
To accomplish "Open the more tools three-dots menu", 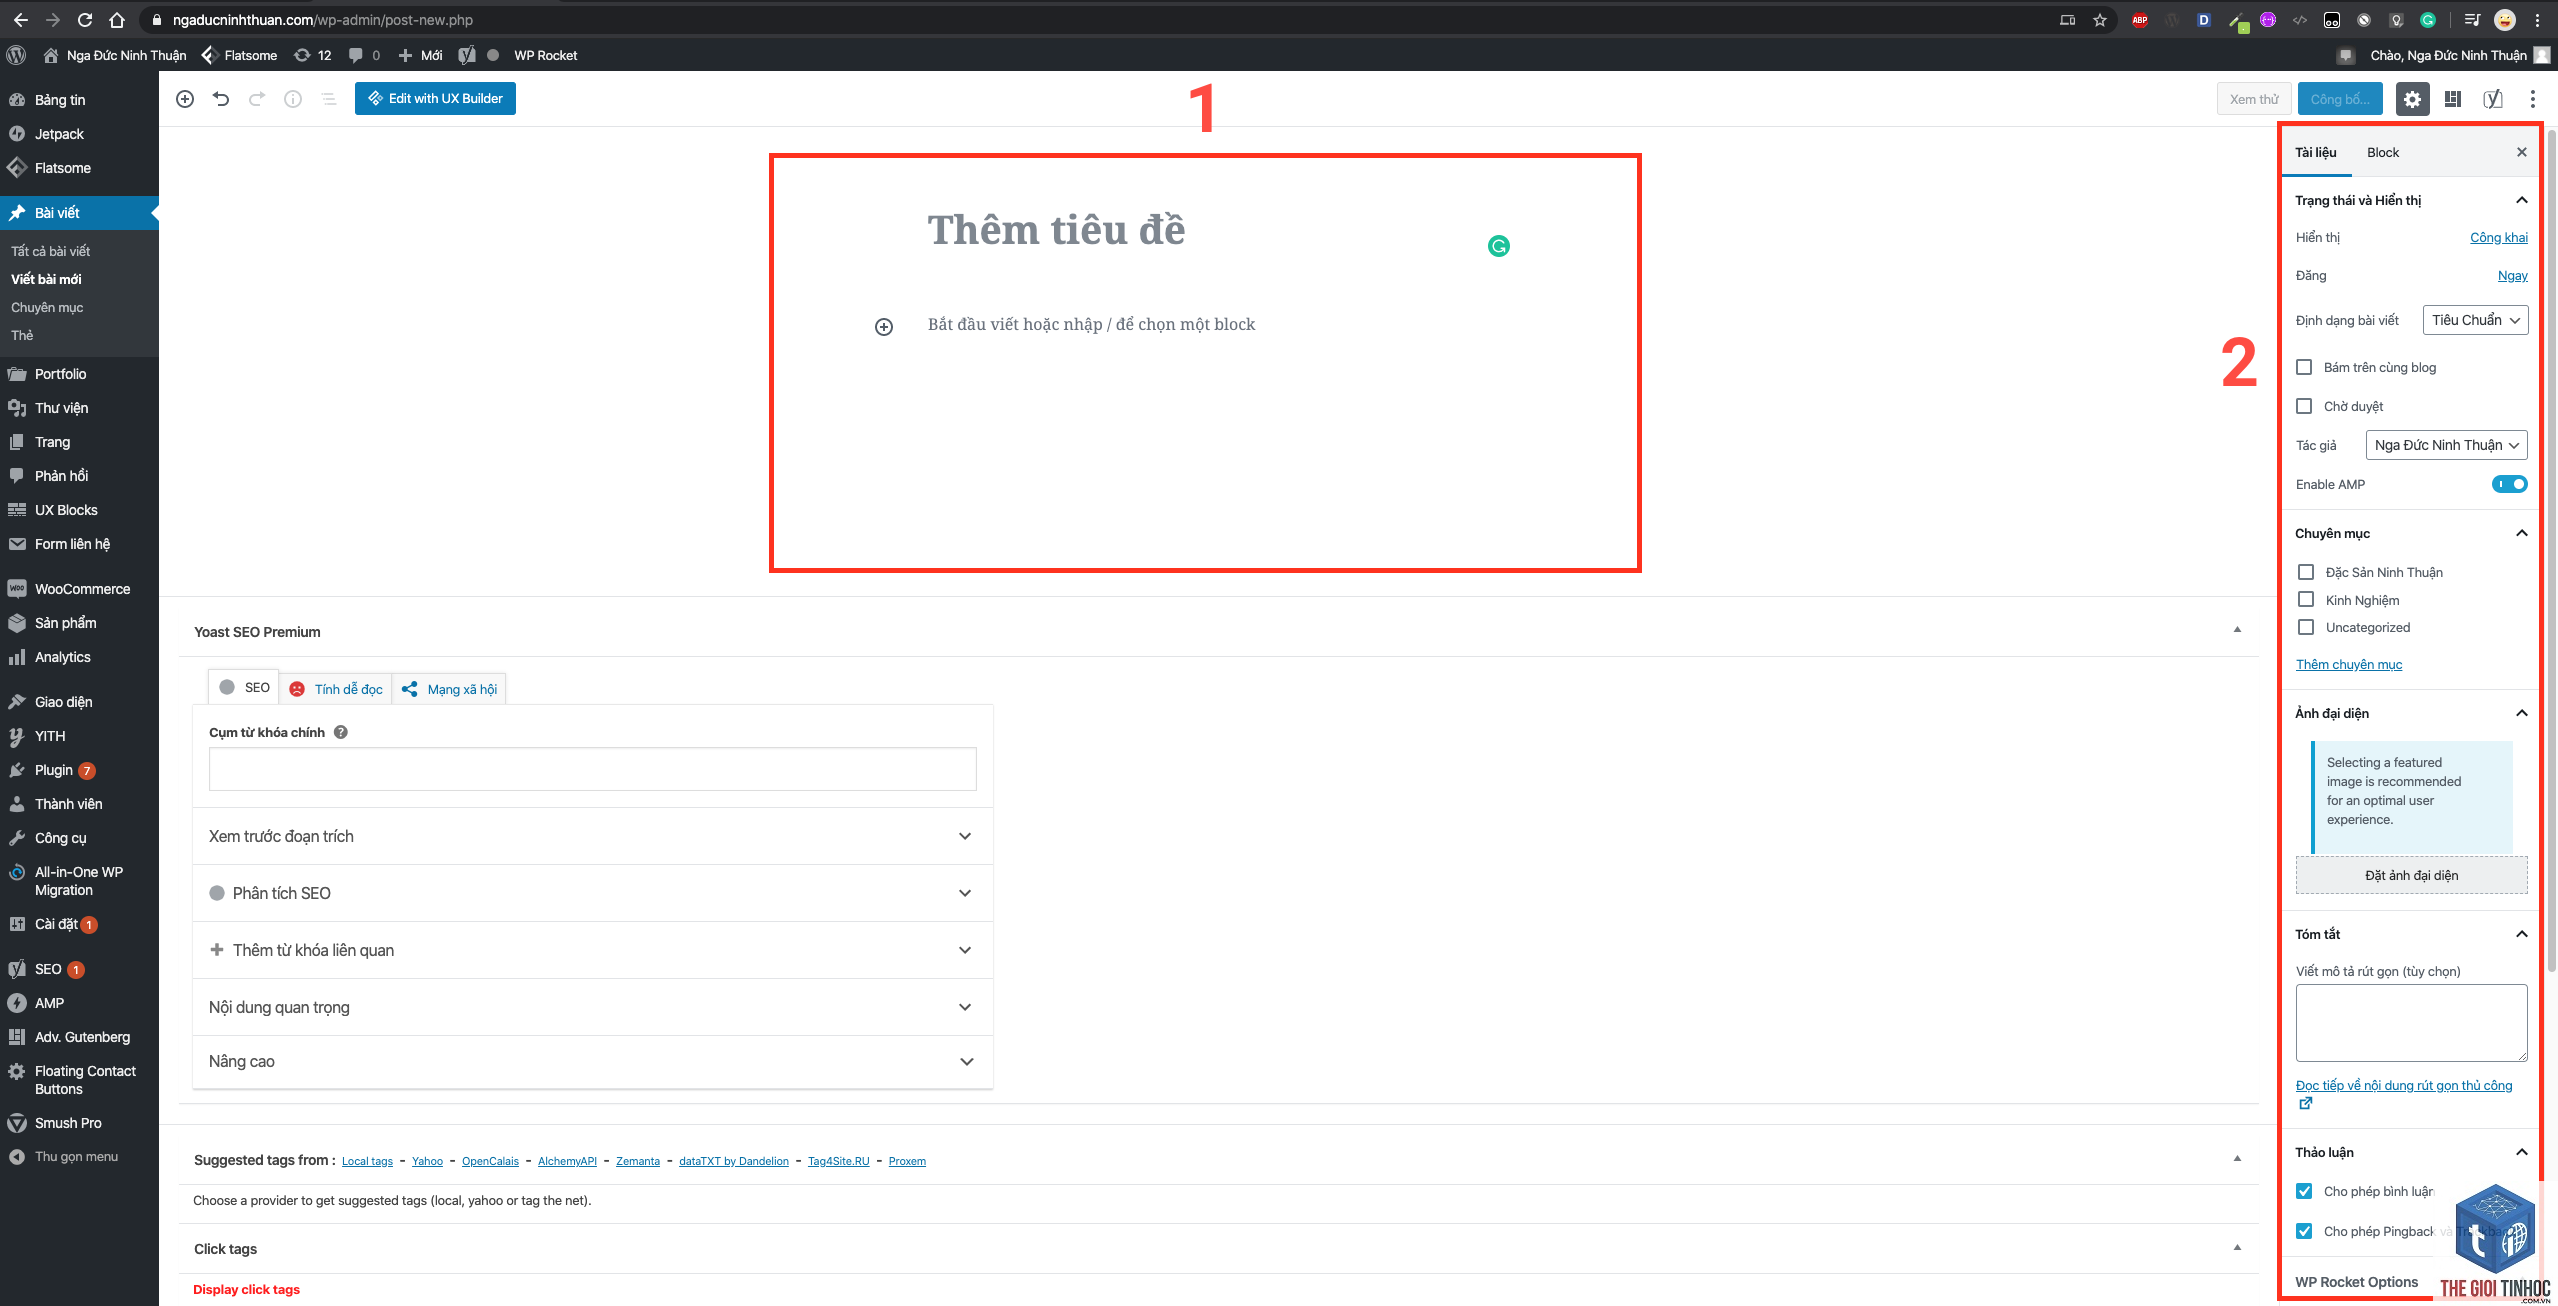I will coord(2532,99).
